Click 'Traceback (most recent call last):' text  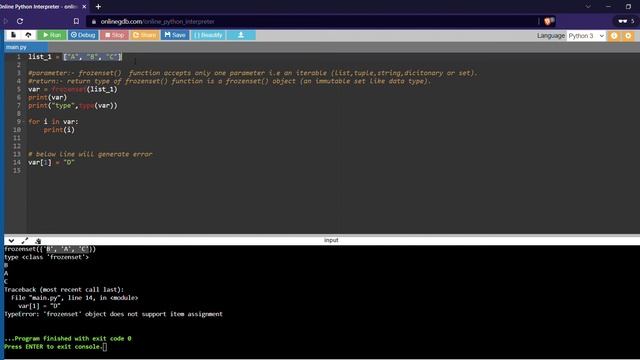click(64, 290)
